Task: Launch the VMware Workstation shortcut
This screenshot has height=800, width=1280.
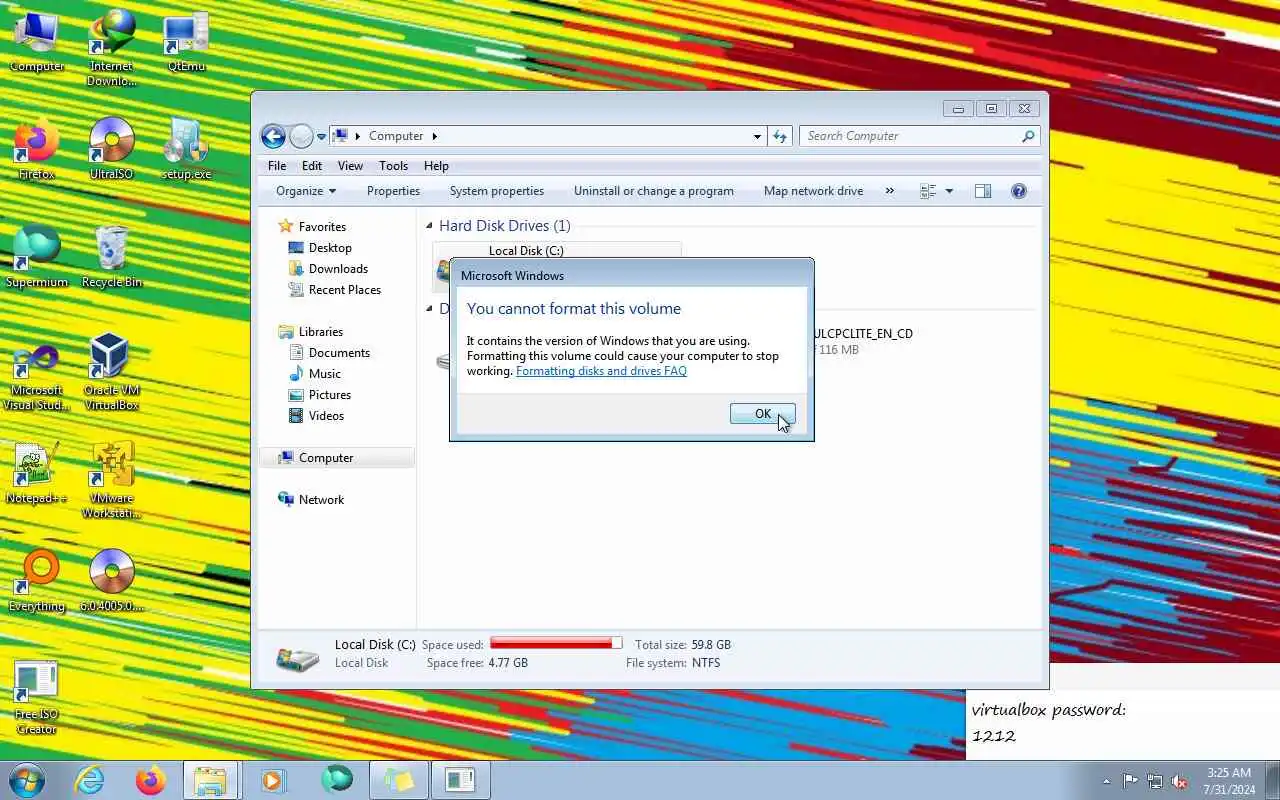Action: click(x=111, y=480)
